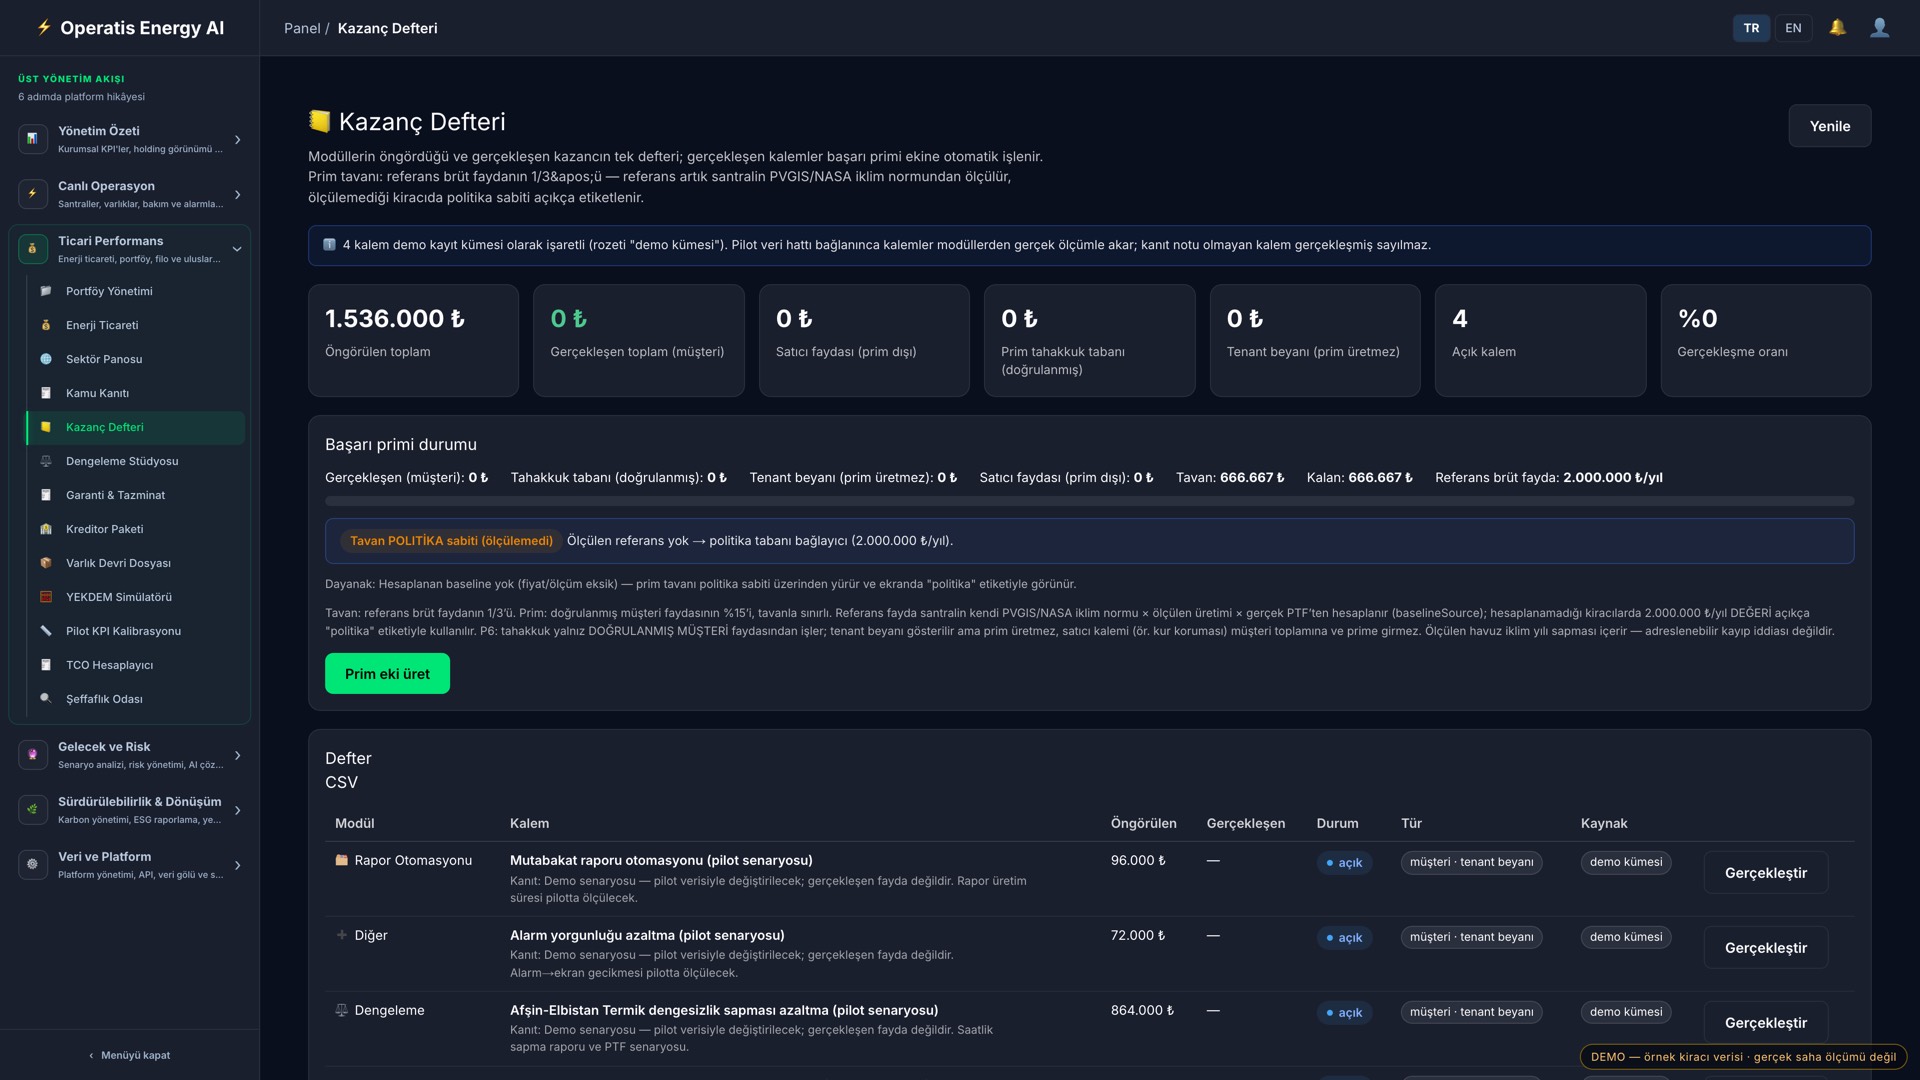
Task: Click the Gelecek ve Risk sidebar icon
Action: [33, 755]
